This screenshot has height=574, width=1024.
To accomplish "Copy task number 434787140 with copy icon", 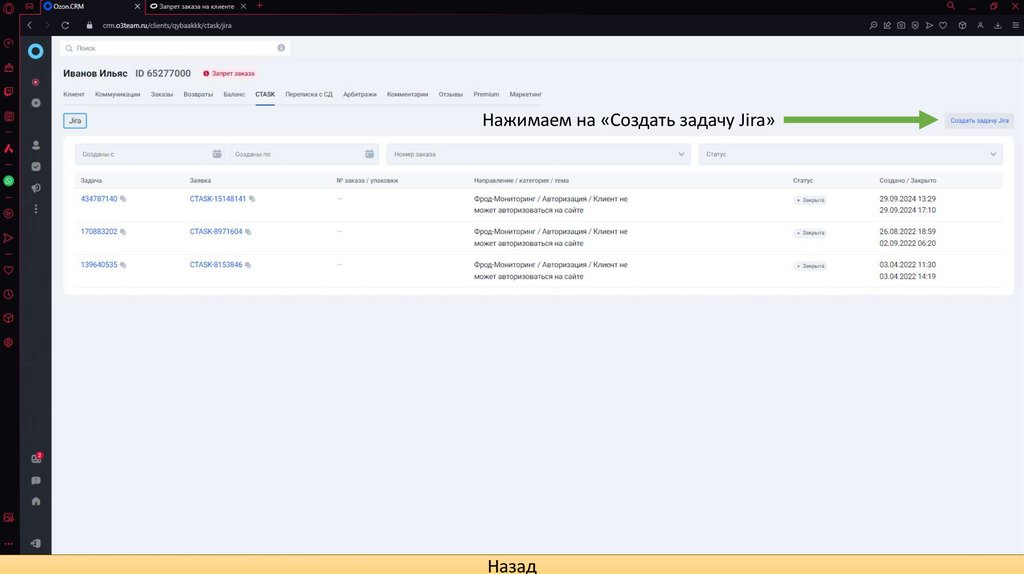I will [123, 199].
